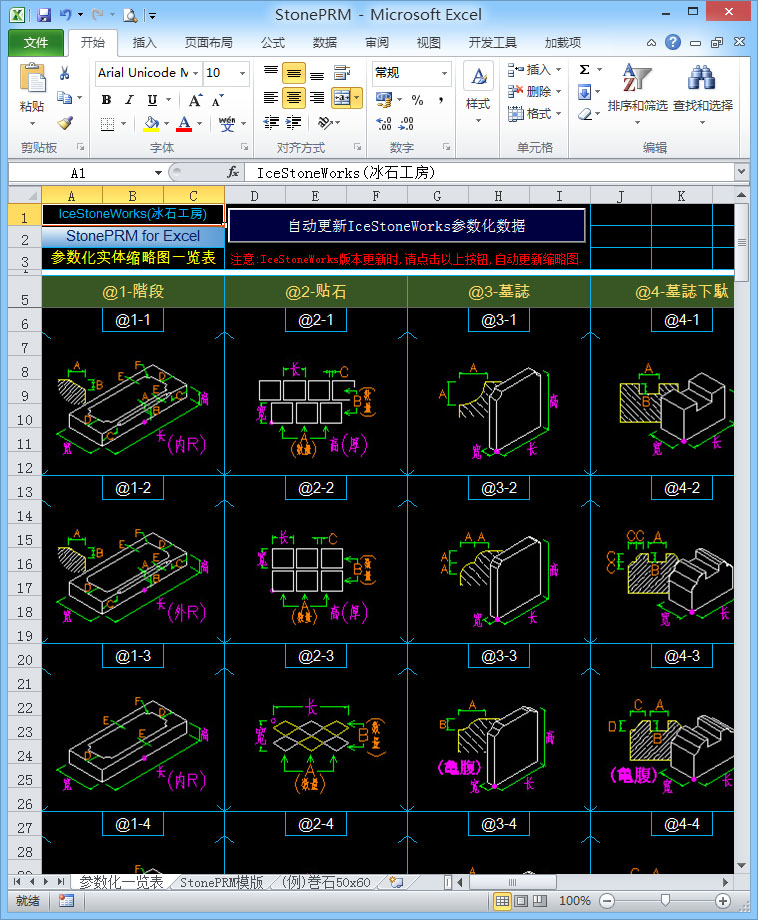Open Name Box dropdown arrow

158,172
